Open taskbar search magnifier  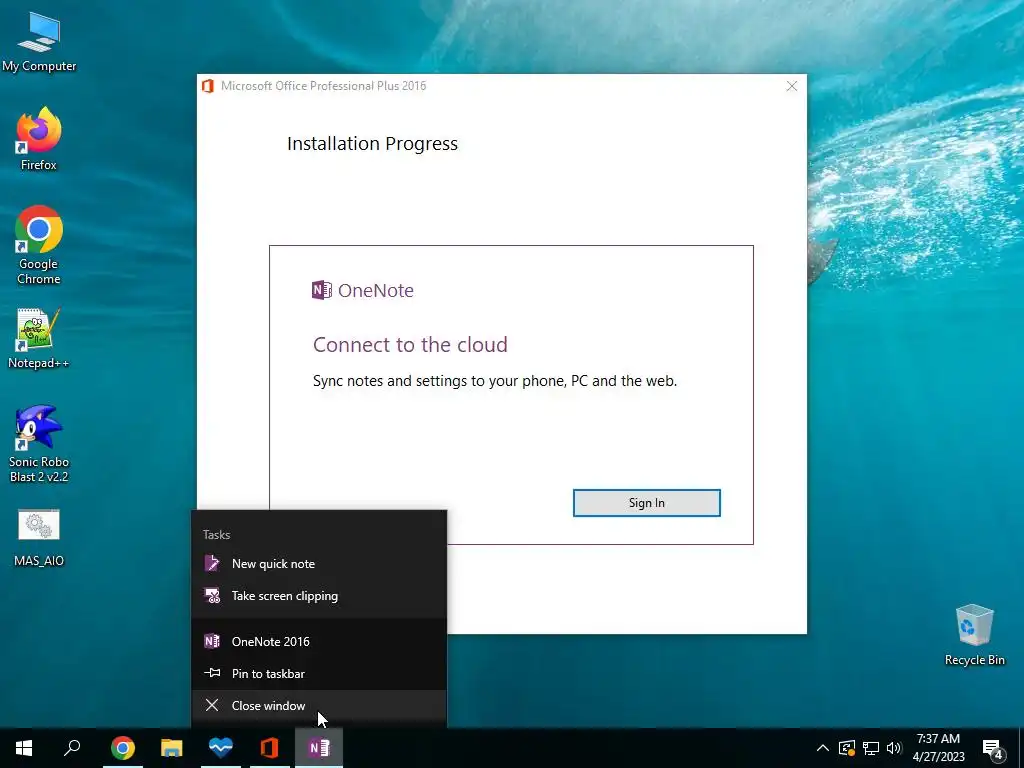72,748
